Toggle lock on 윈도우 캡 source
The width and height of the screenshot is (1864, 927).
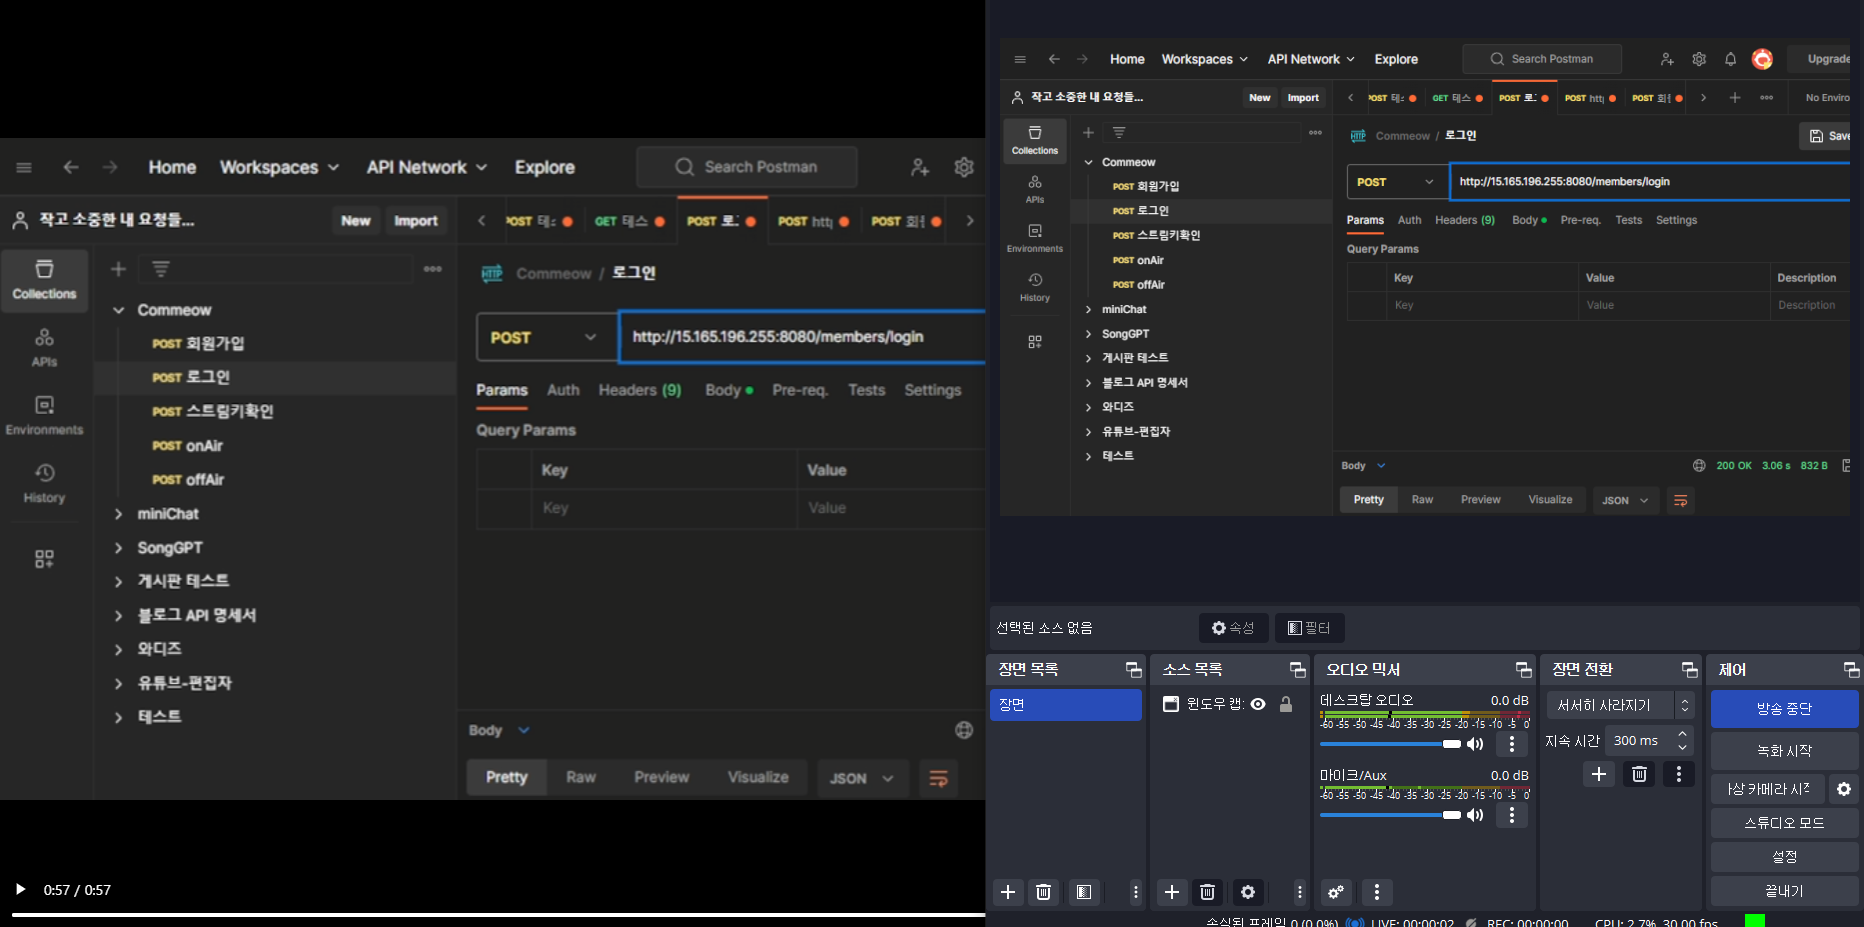point(1286,704)
